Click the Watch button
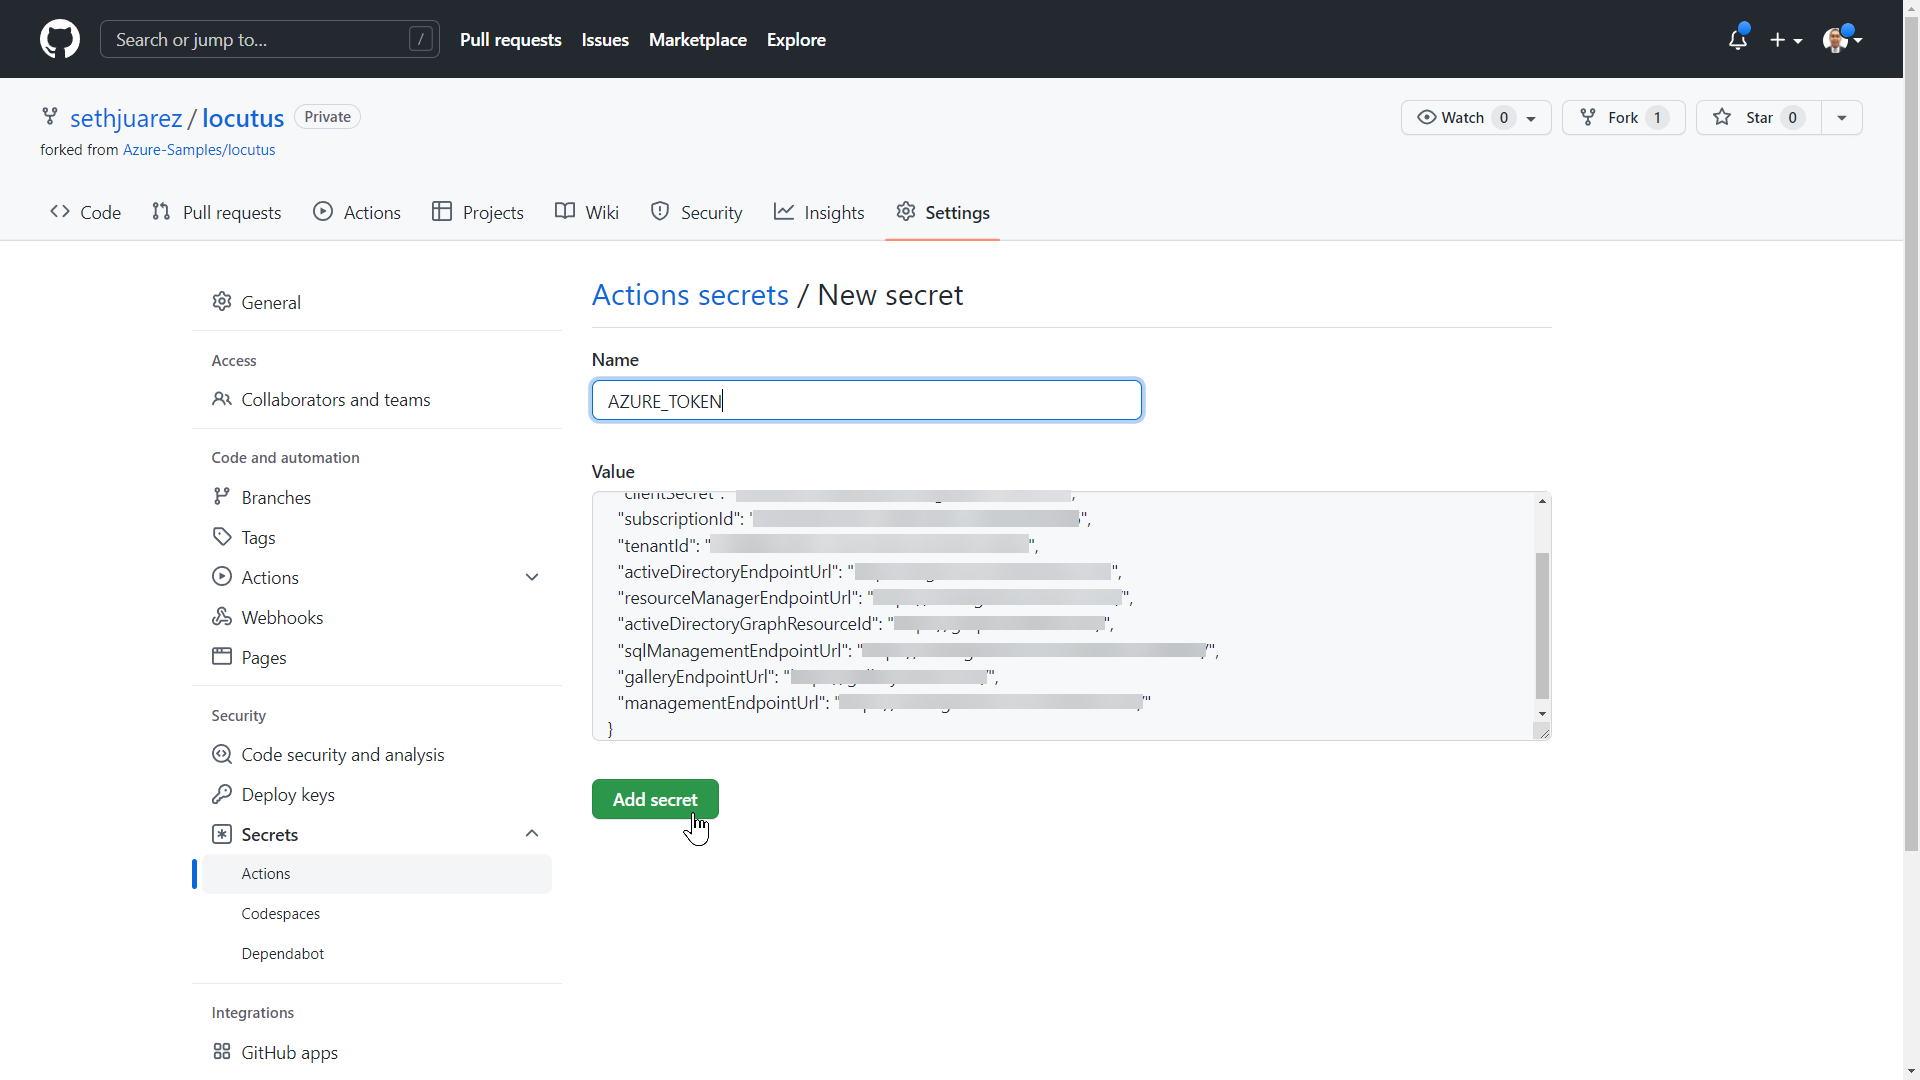The height and width of the screenshot is (1080, 1920). (x=1476, y=117)
